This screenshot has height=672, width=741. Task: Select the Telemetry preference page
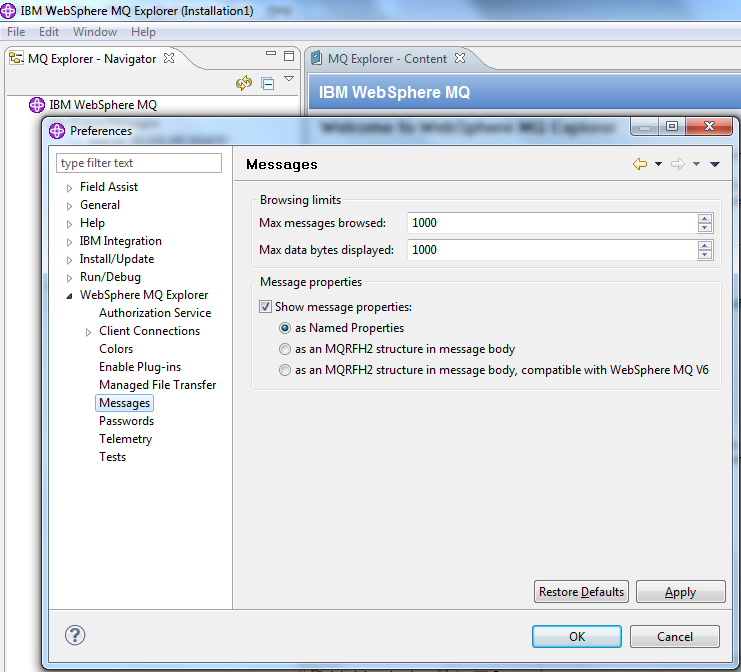point(126,439)
